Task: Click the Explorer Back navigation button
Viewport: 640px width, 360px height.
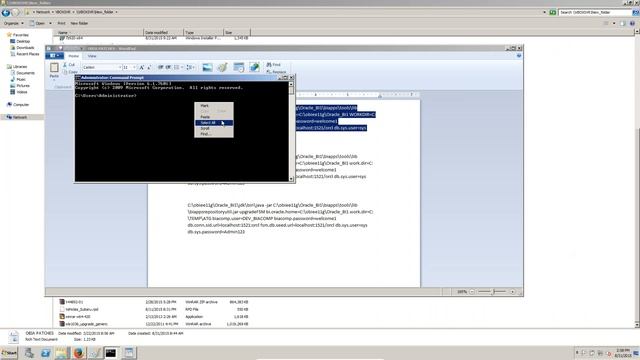Action: coord(5,12)
